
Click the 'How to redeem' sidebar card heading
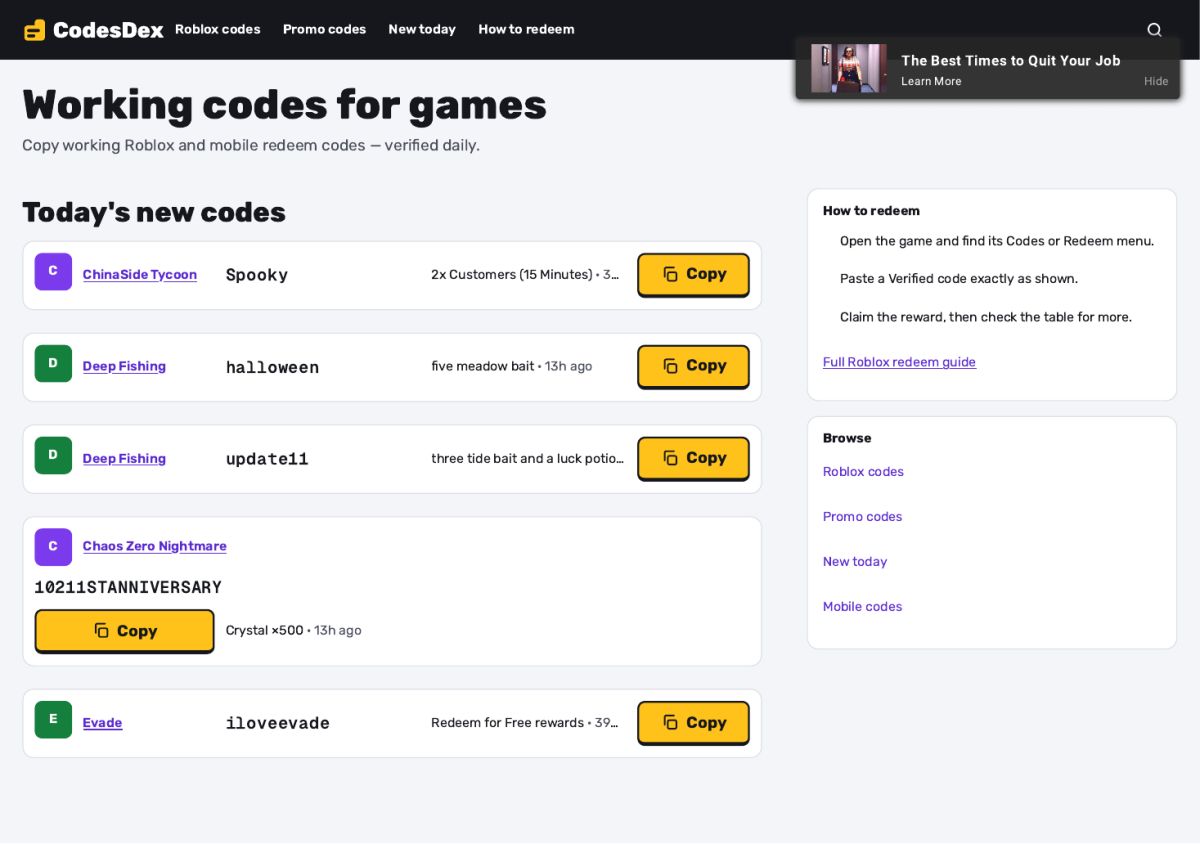(871, 211)
